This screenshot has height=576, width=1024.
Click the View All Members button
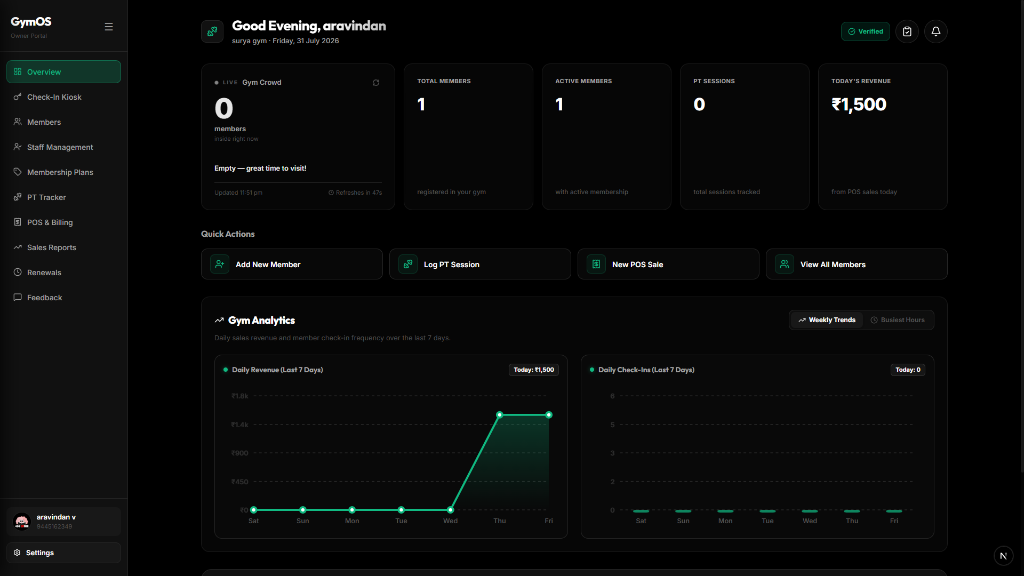(857, 264)
